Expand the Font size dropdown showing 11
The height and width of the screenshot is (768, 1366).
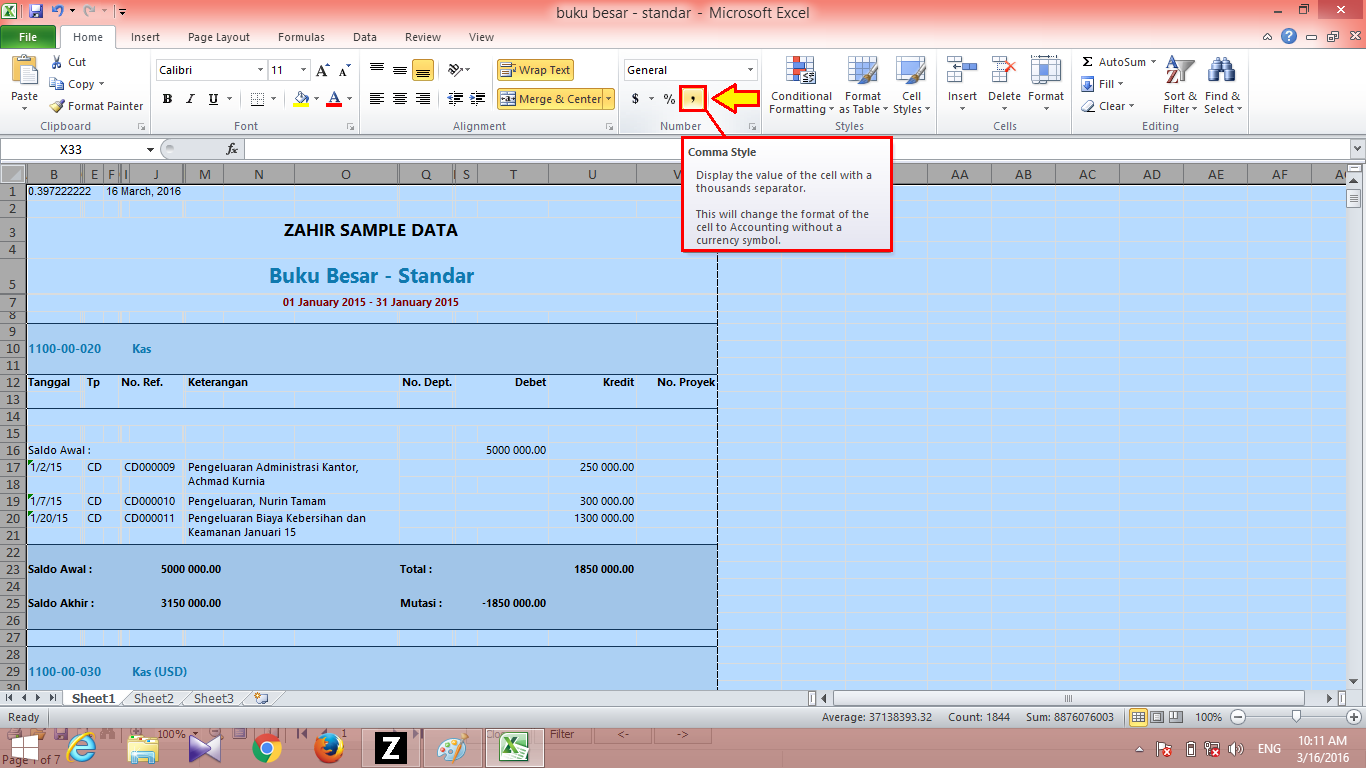(x=304, y=70)
